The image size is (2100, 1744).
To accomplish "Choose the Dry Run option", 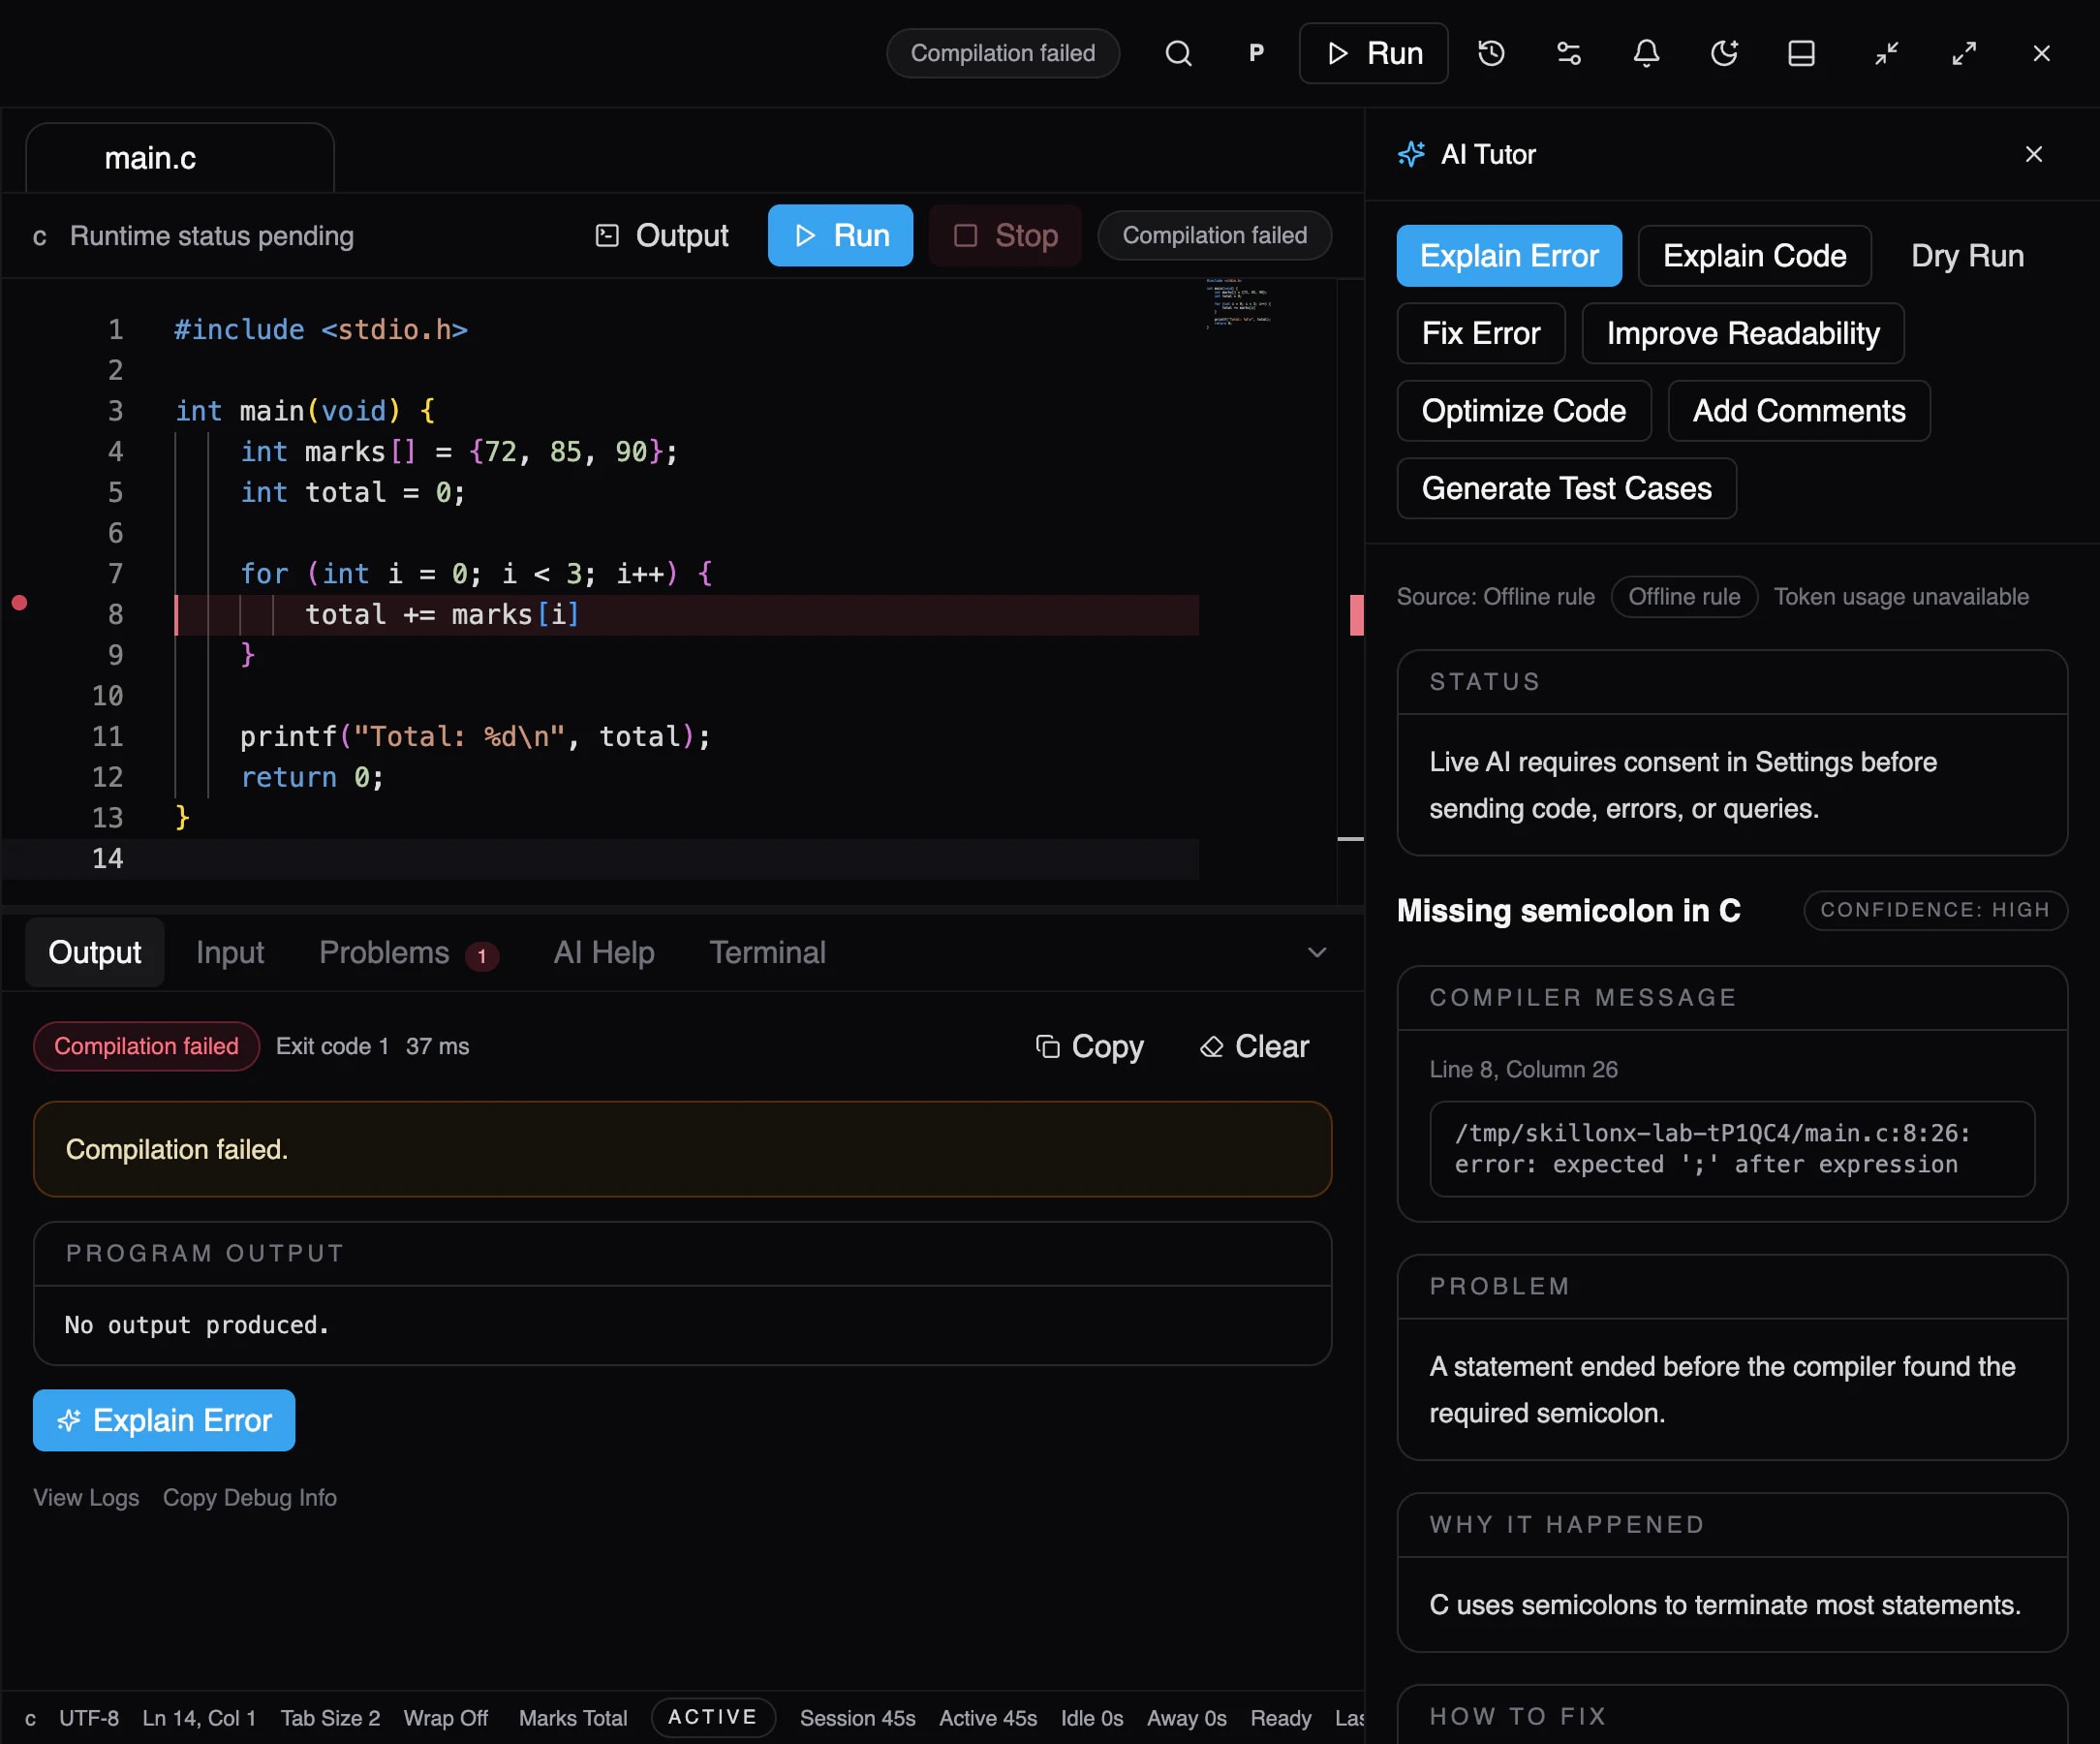I will tap(1967, 256).
